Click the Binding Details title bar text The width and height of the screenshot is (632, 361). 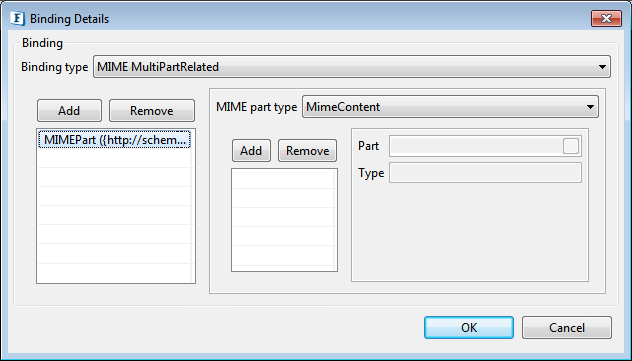click(69, 19)
